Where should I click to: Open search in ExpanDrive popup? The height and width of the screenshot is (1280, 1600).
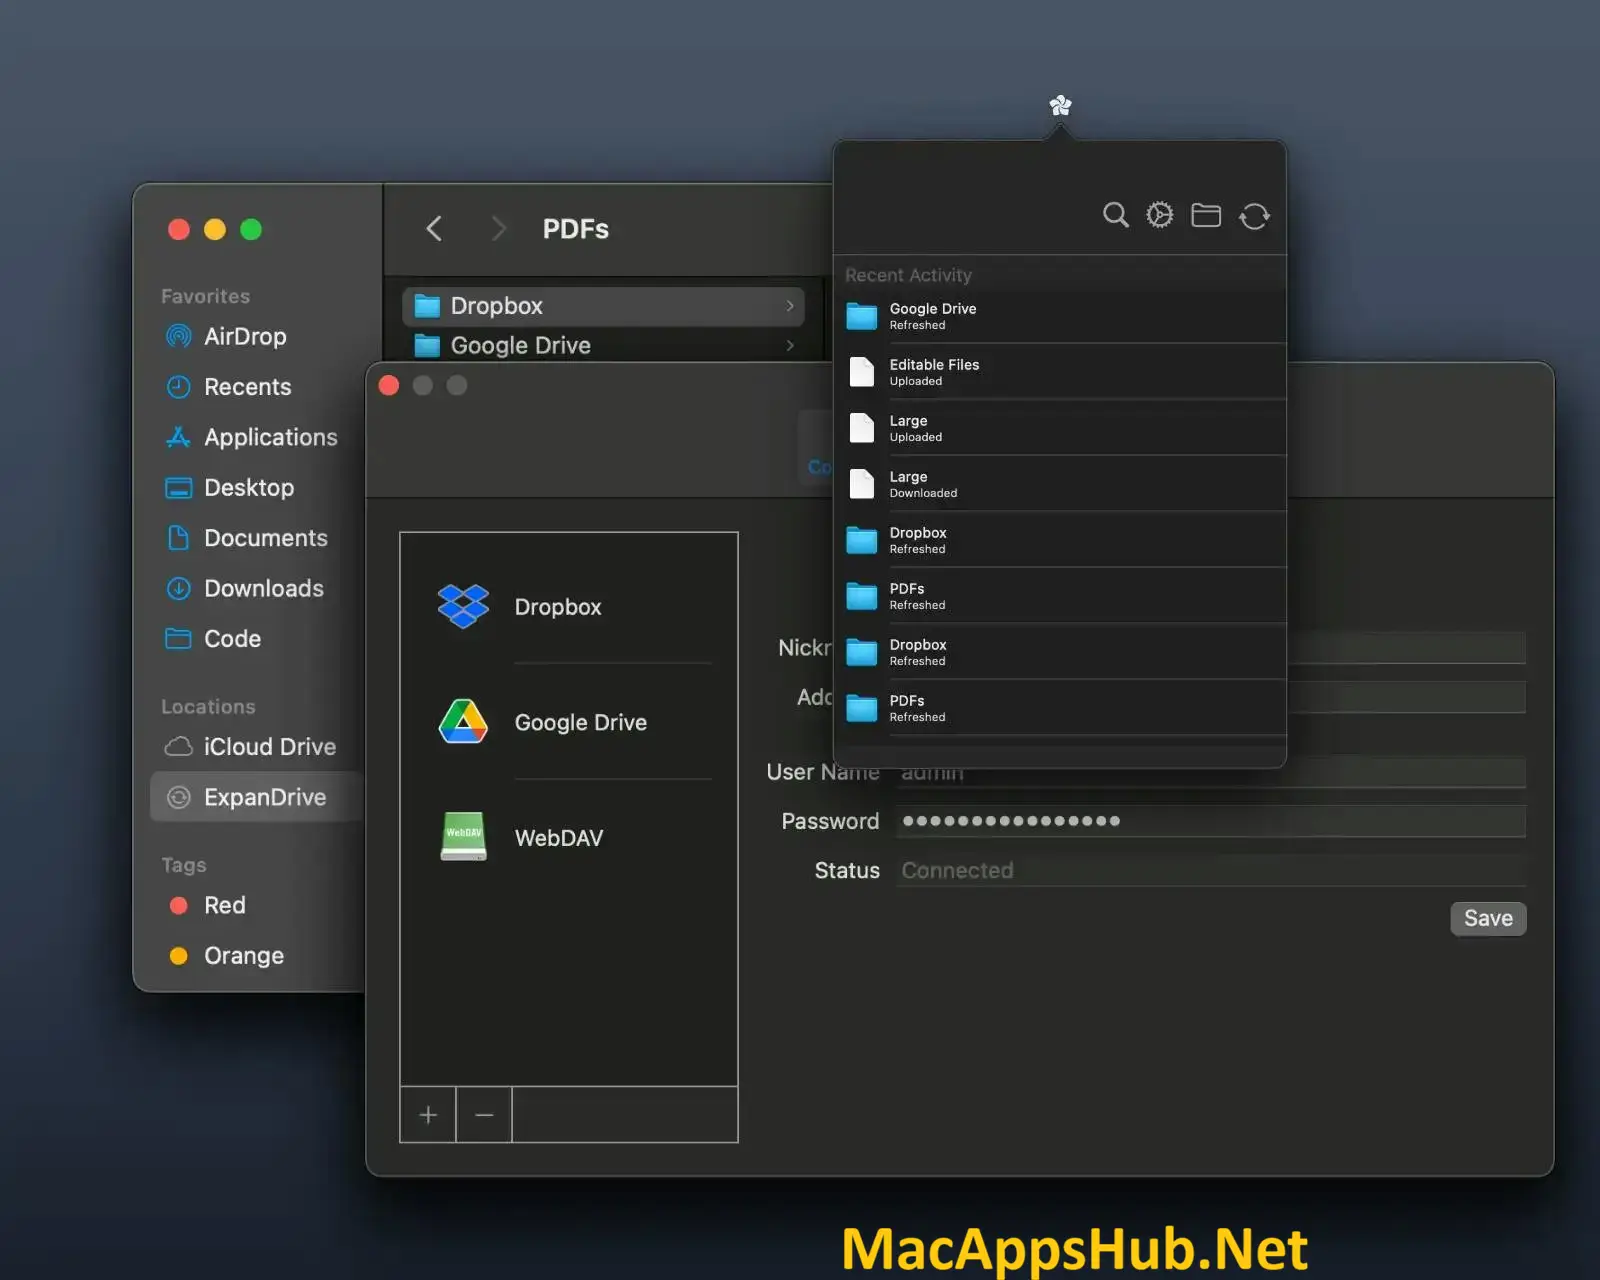pyautogui.click(x=1115, y=215)
